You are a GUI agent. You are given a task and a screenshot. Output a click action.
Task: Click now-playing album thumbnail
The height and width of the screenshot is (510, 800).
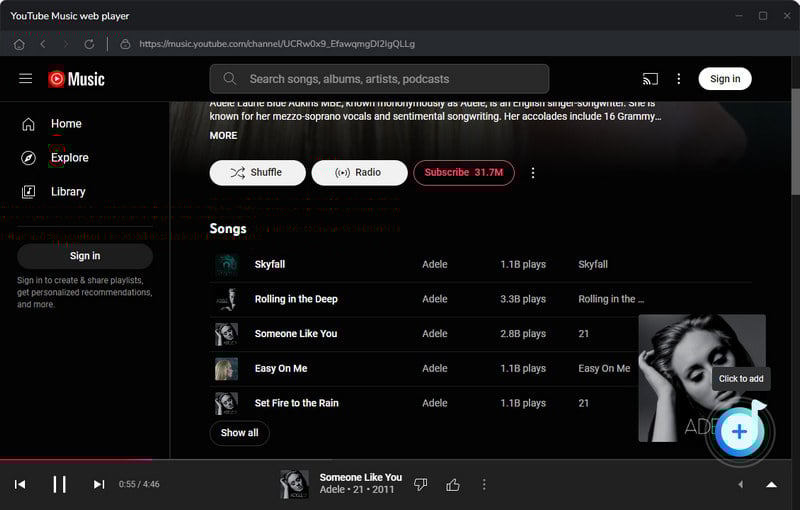[x=294, y=484]
